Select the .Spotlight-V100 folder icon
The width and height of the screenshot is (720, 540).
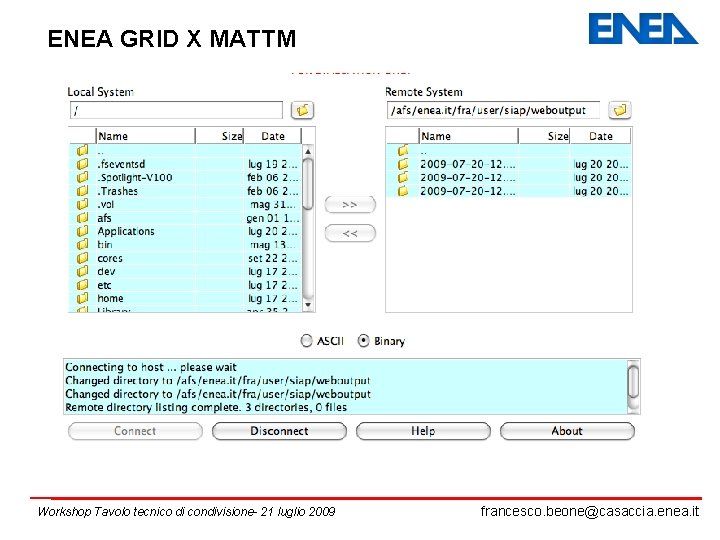pyautogui.click(x=83, y=177)
